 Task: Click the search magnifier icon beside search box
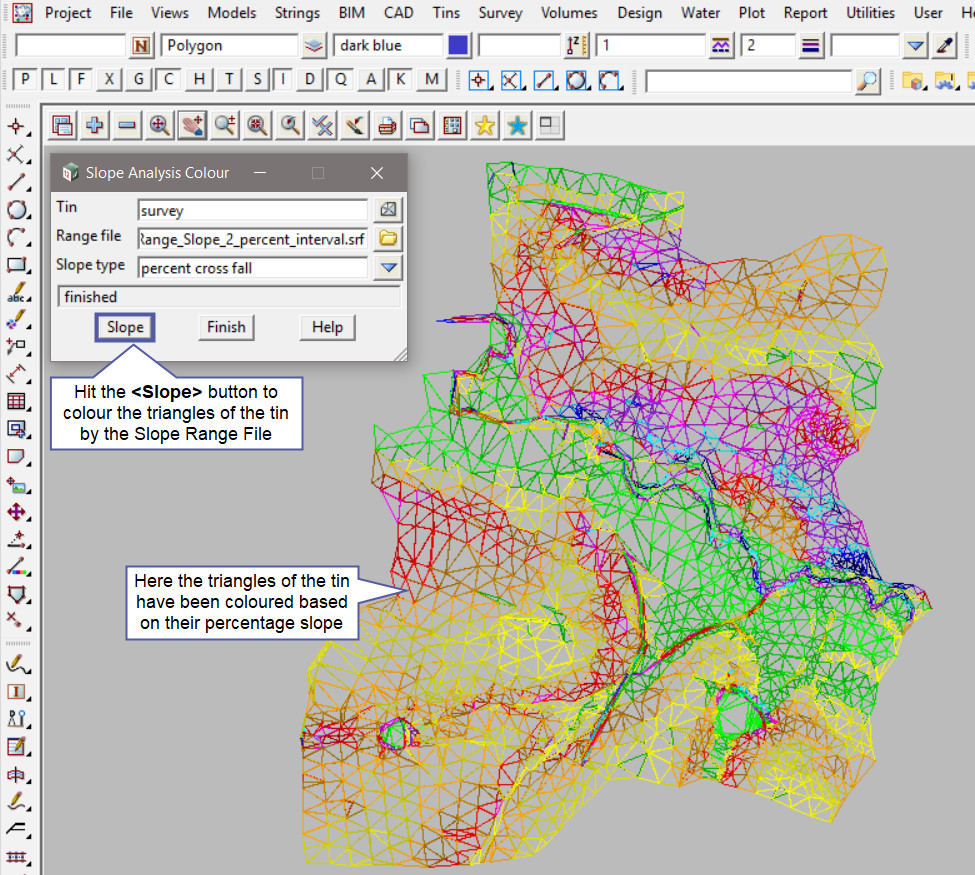pos(868,80)
